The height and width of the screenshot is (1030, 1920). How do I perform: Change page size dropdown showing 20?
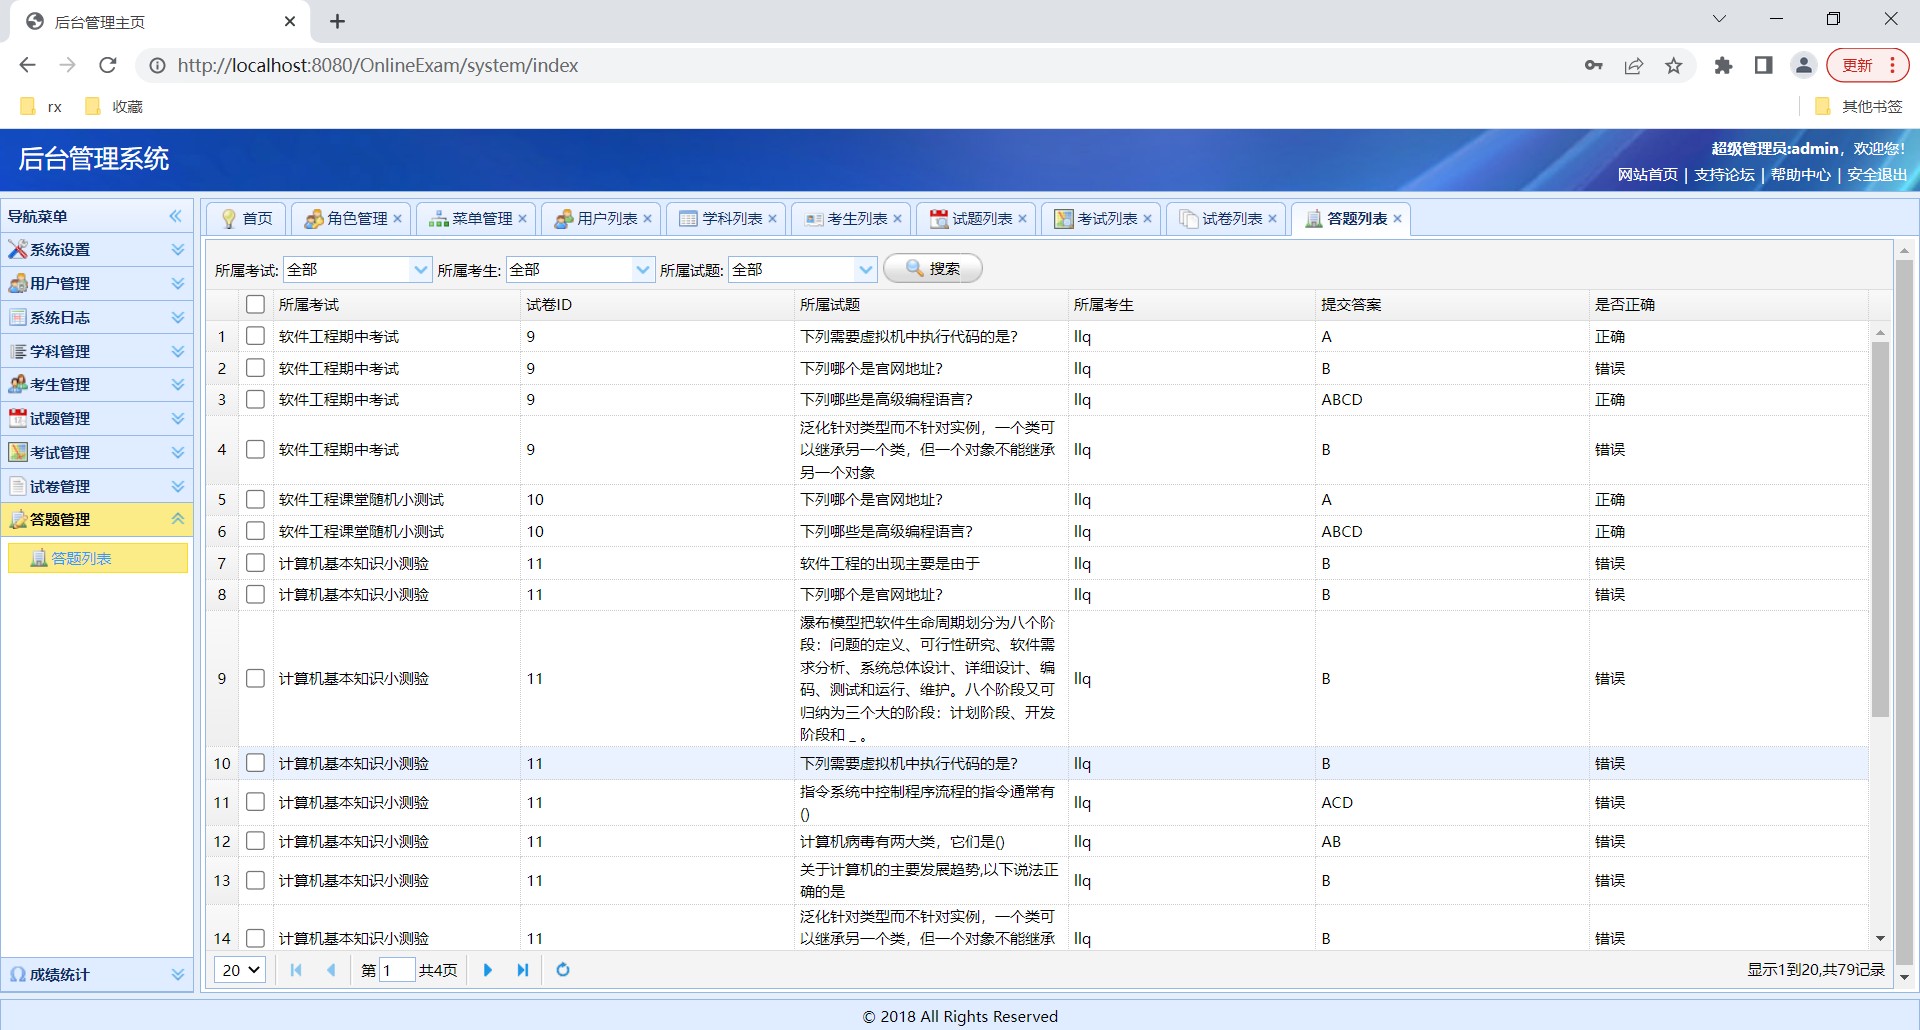pos(240,970)
